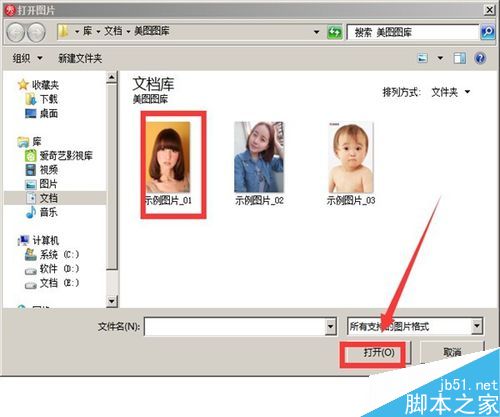This screenshot has width=500, height=417.
Task: Click the 打开(O) button
Action: (376, 353)
